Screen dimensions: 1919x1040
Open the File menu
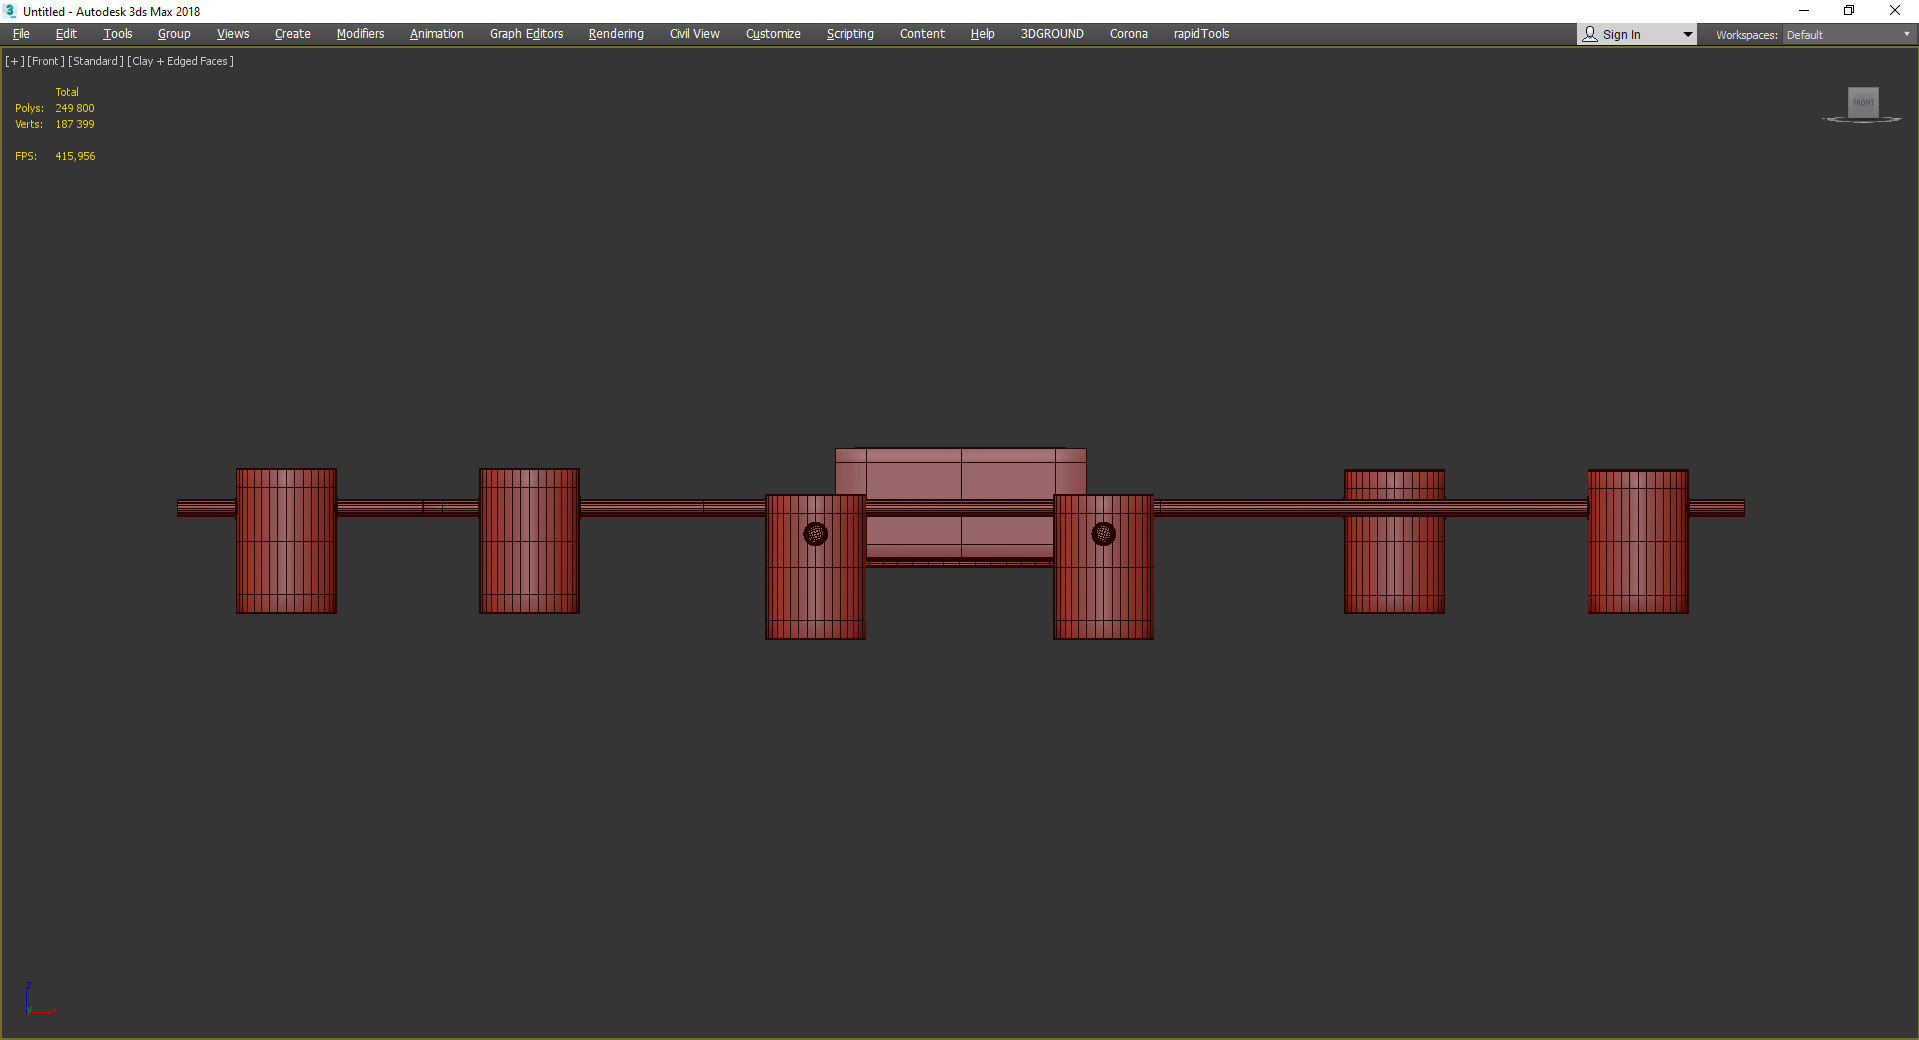click(21, 34)
